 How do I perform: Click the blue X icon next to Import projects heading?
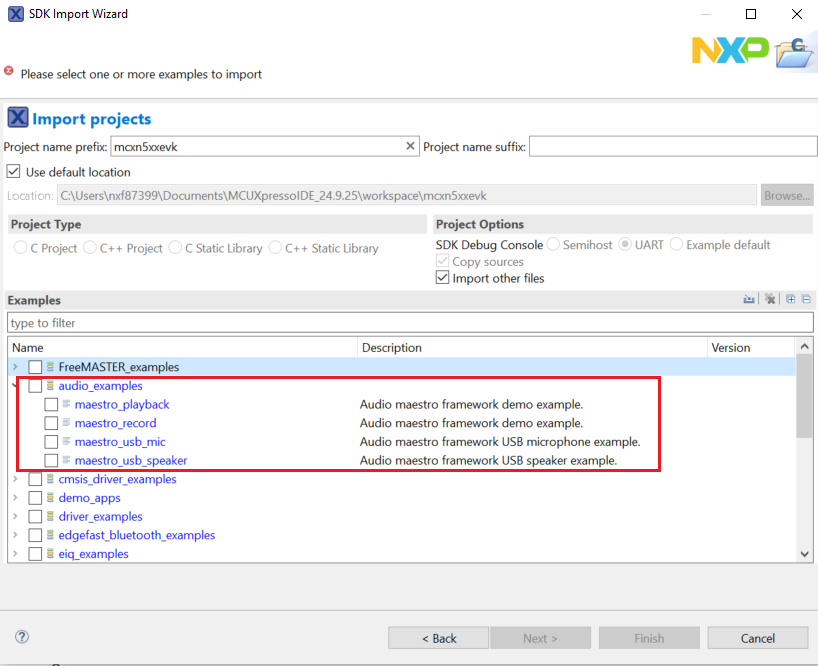tap(17, 118)
